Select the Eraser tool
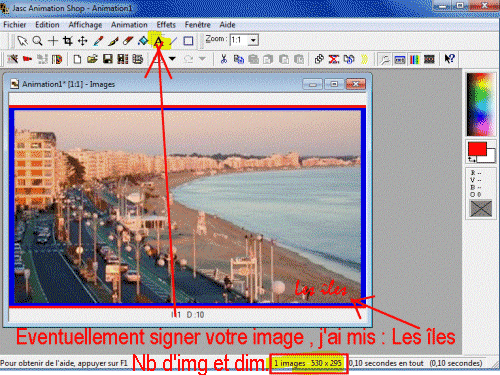The height and width of the screenshot is (375, 500). click(128, 41)
